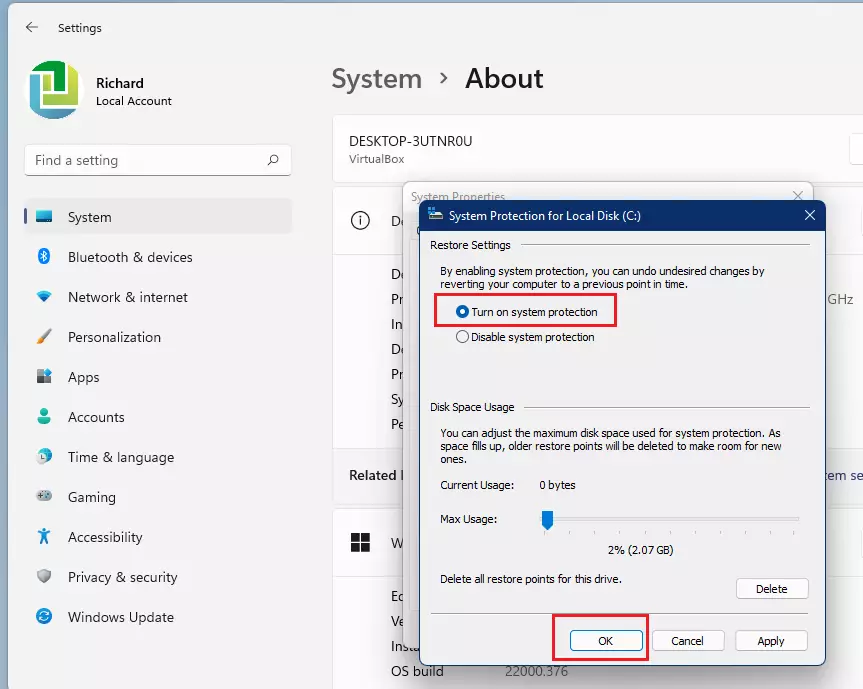Screen dimensions: 863x689
Task: Close the System Protection dialog
Action: (x=810, y=215)
